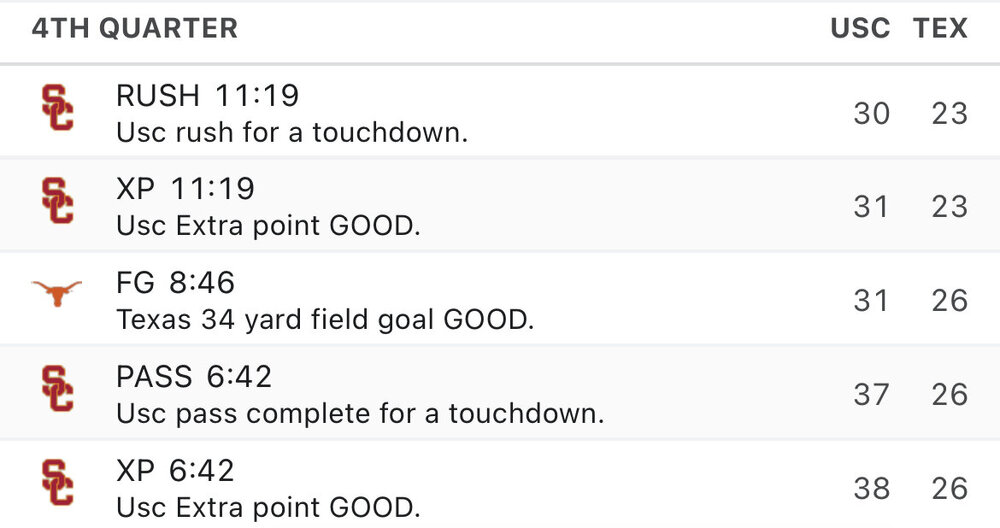The height and width of the screenshot is (528, 1000).
Task: Click USC score 30 in the rush row
Action: click(871, 114)
